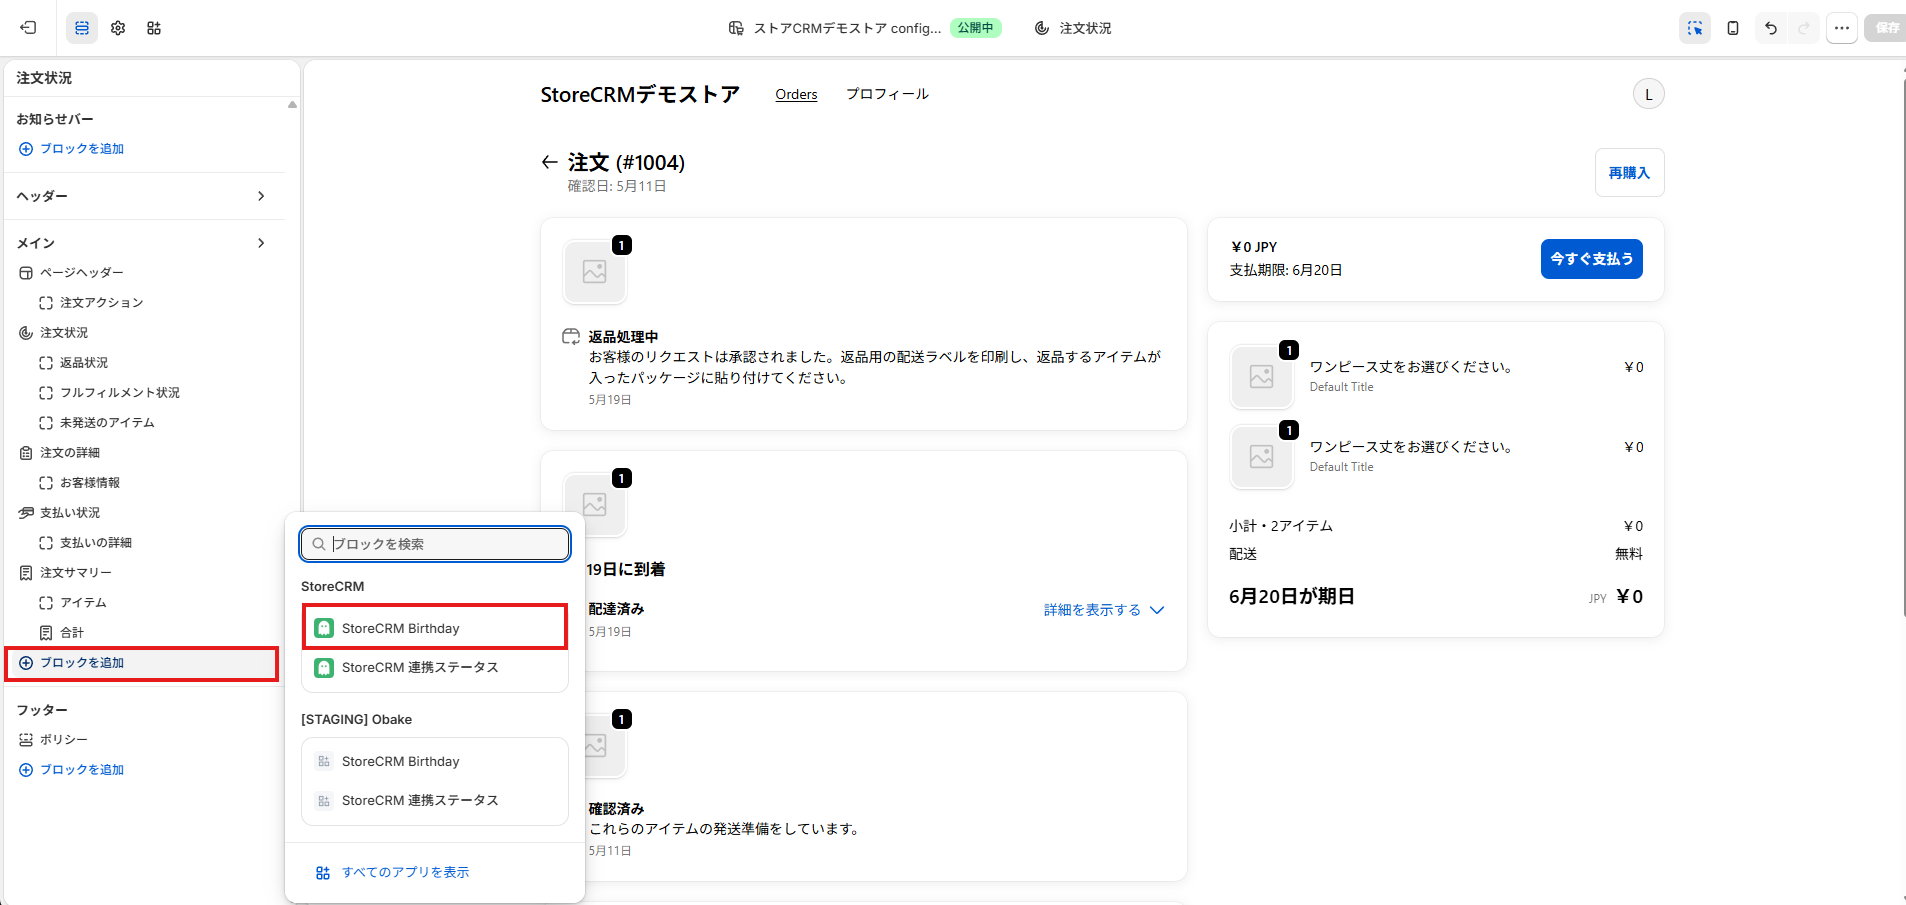The width and height of the screenshot is (1906, 905).
Task: Toggle the inspector selection tool icon
Action: coord(1695,28)
